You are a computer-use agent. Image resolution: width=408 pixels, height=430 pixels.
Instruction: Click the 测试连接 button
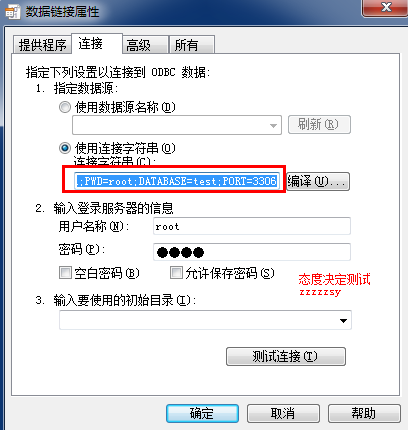click(x=286, y=357)
